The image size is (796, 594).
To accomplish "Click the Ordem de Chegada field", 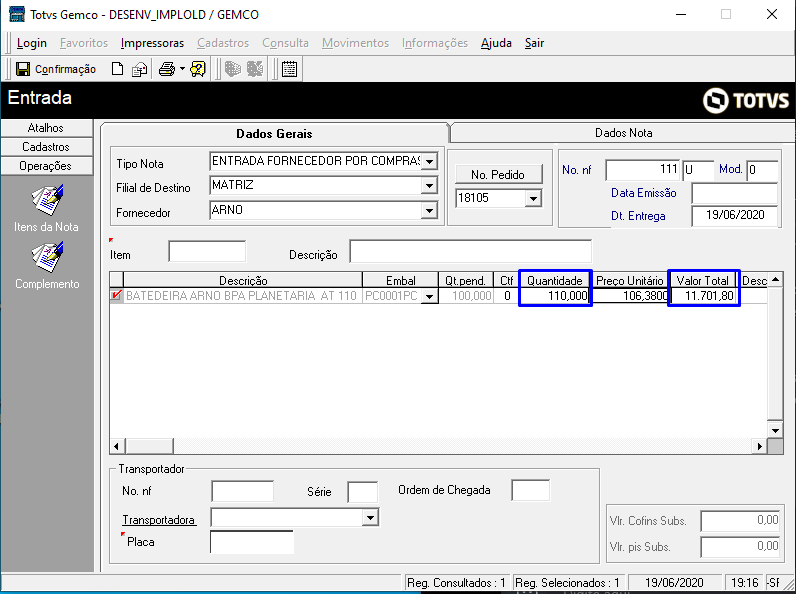I will point(530,490).
